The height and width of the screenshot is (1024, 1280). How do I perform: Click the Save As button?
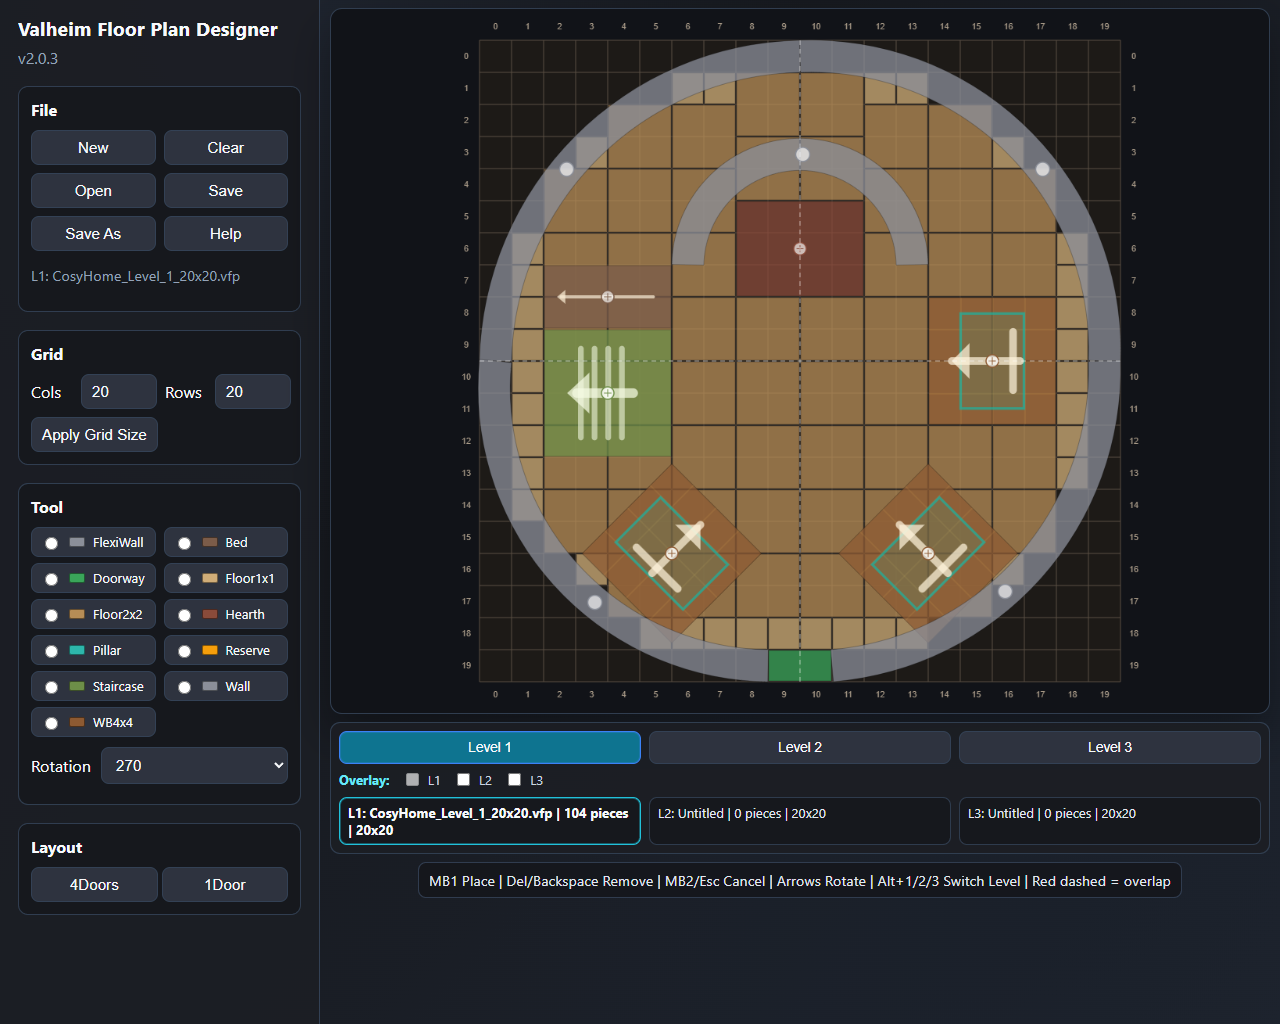[93, 234]
